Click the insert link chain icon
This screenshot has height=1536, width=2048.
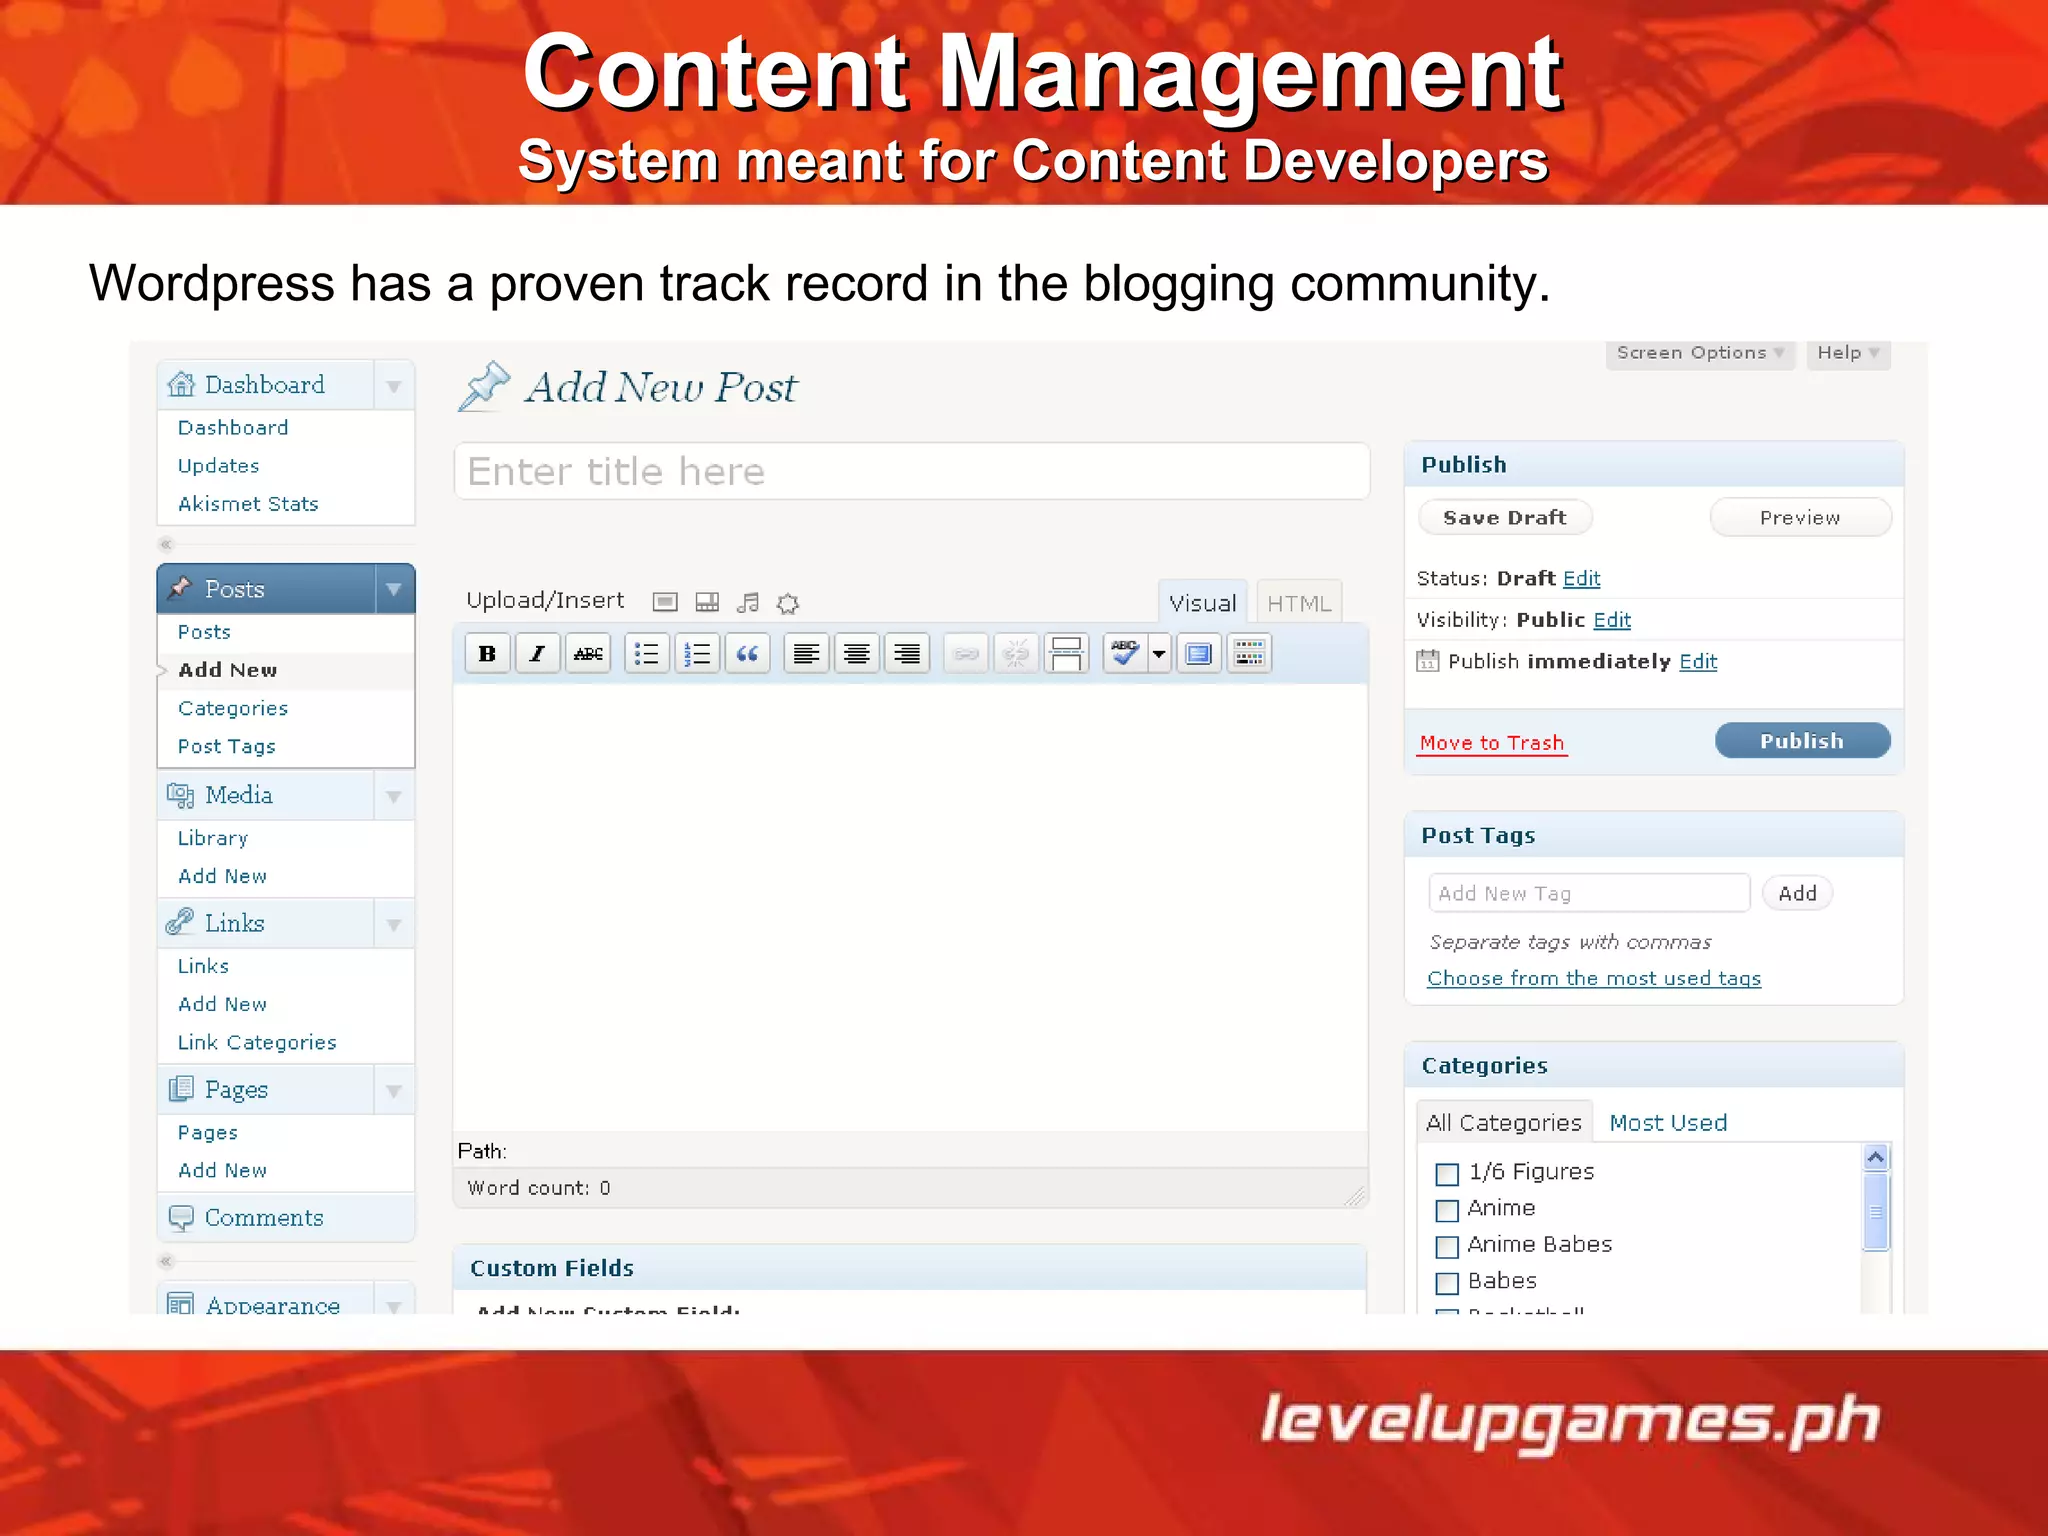coord(966,654)
